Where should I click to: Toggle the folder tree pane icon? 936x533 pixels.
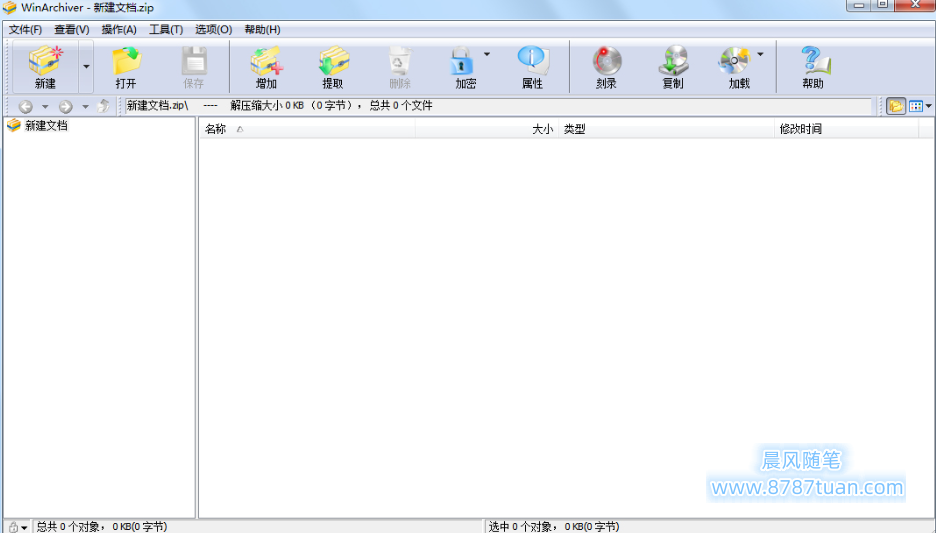[895, 106]
